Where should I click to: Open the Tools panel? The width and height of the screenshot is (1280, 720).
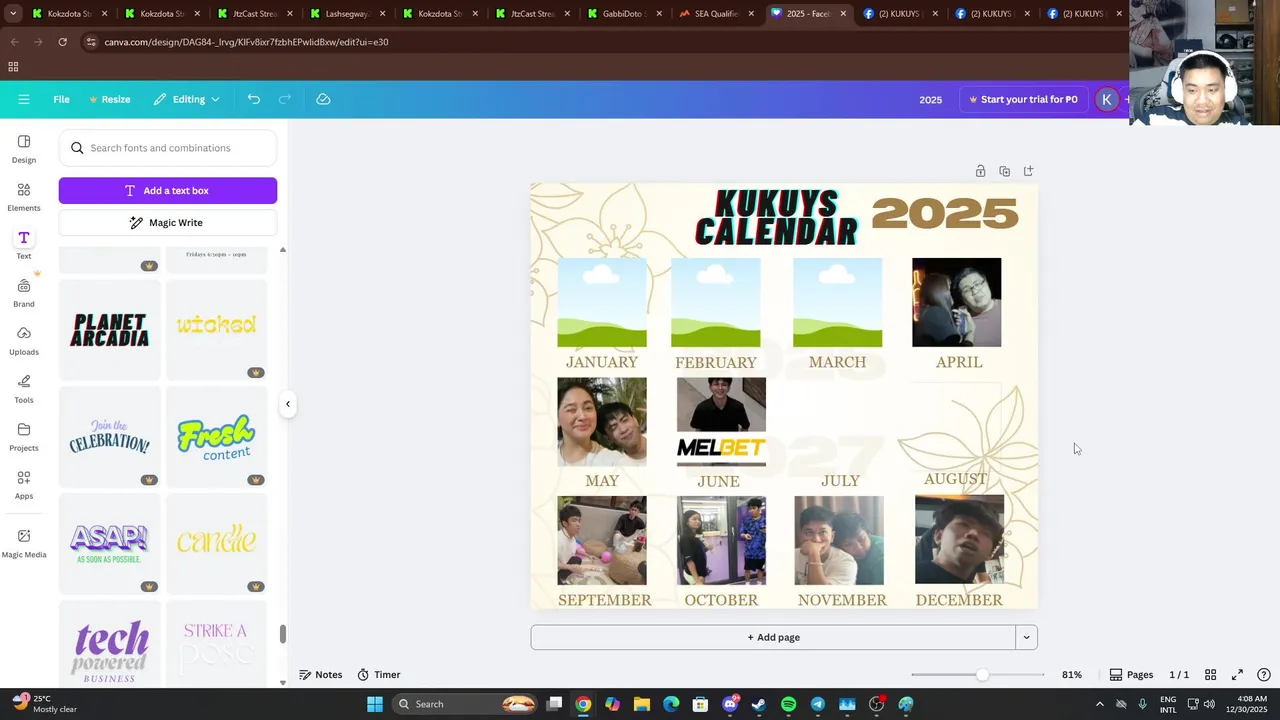coord(24,389)
